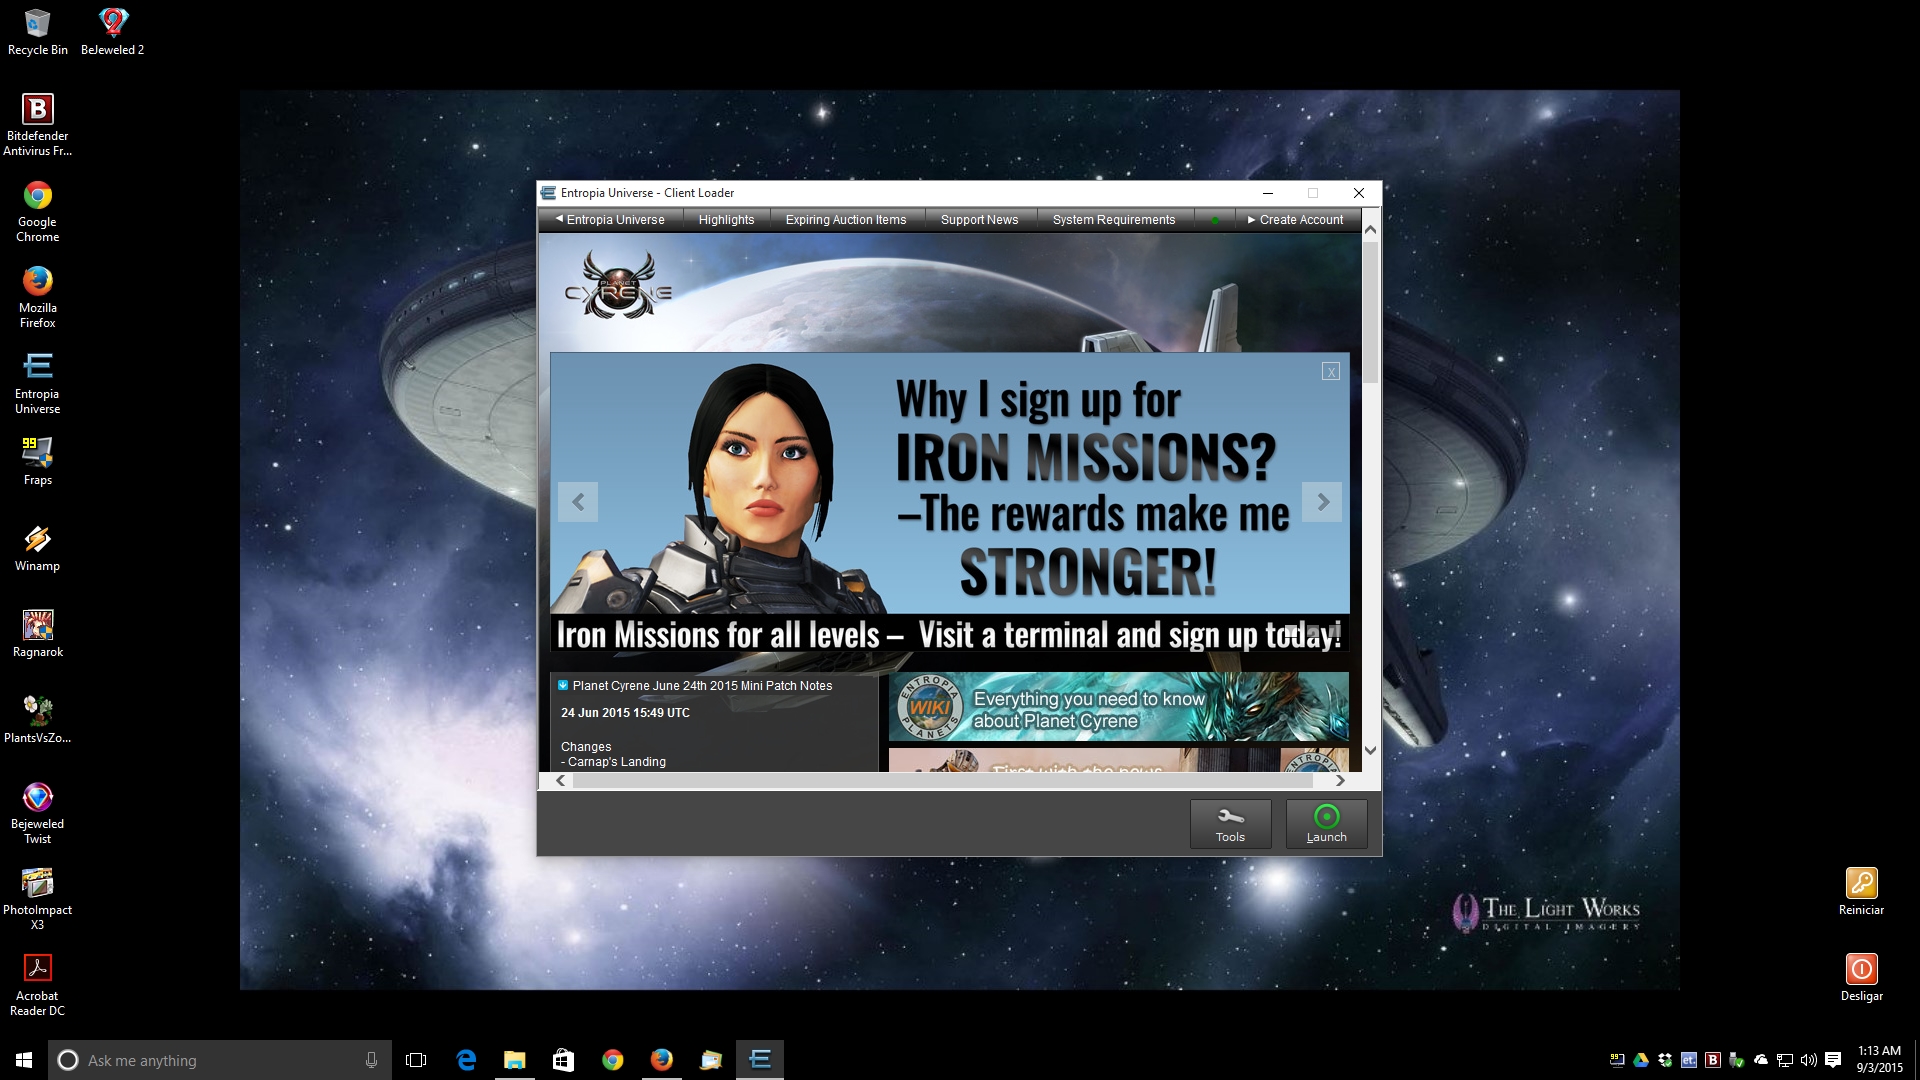Click the Launch button in Client Loader
The image size is (1920, 1080).
click(1326, 824)
